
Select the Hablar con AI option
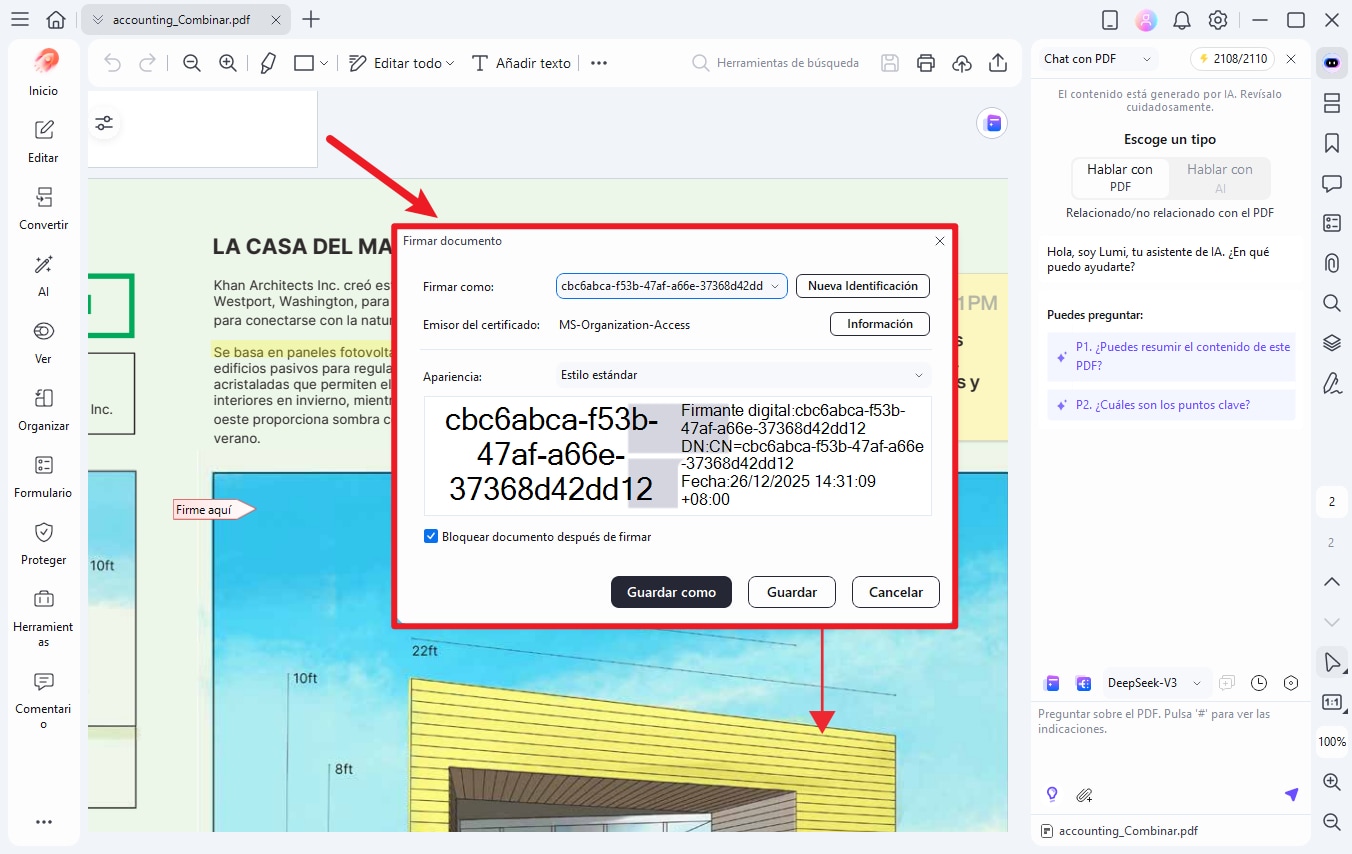(1219, 178)
